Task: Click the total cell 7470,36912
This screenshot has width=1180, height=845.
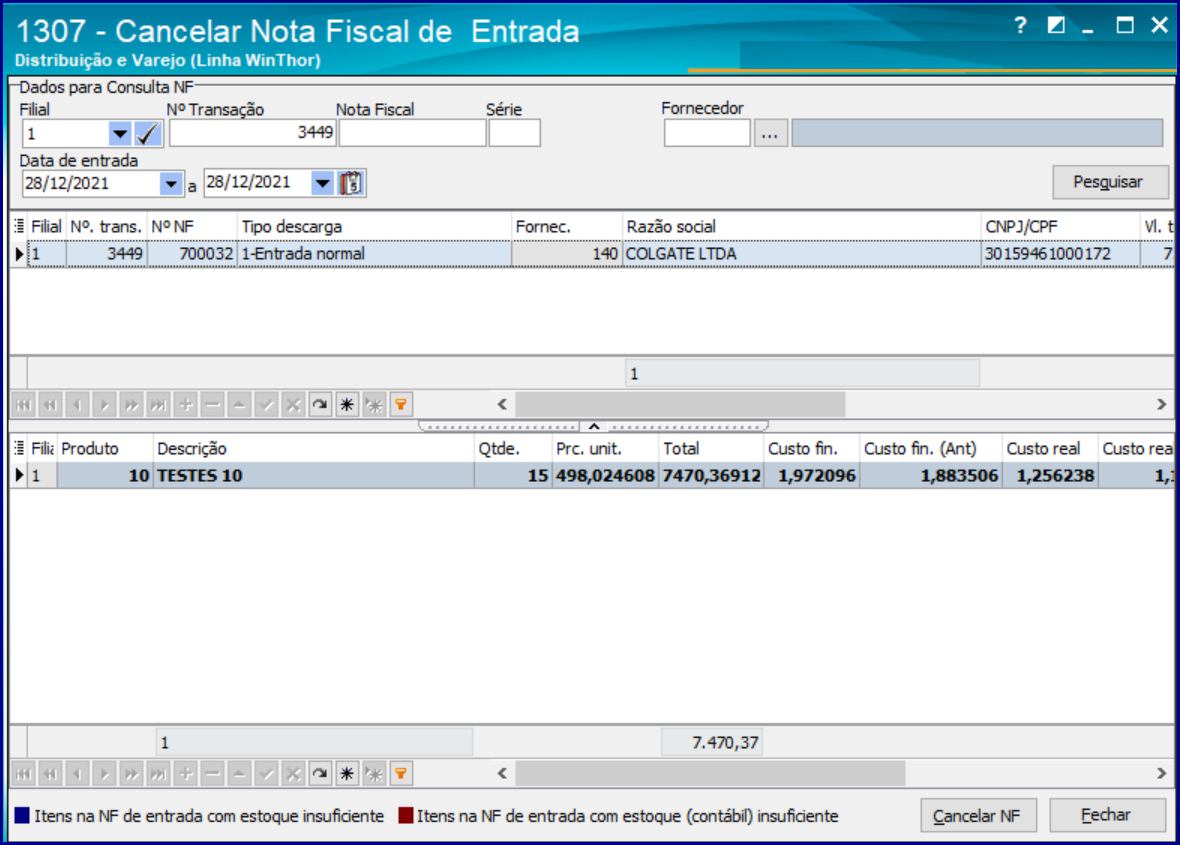Action: click(711, 476)
